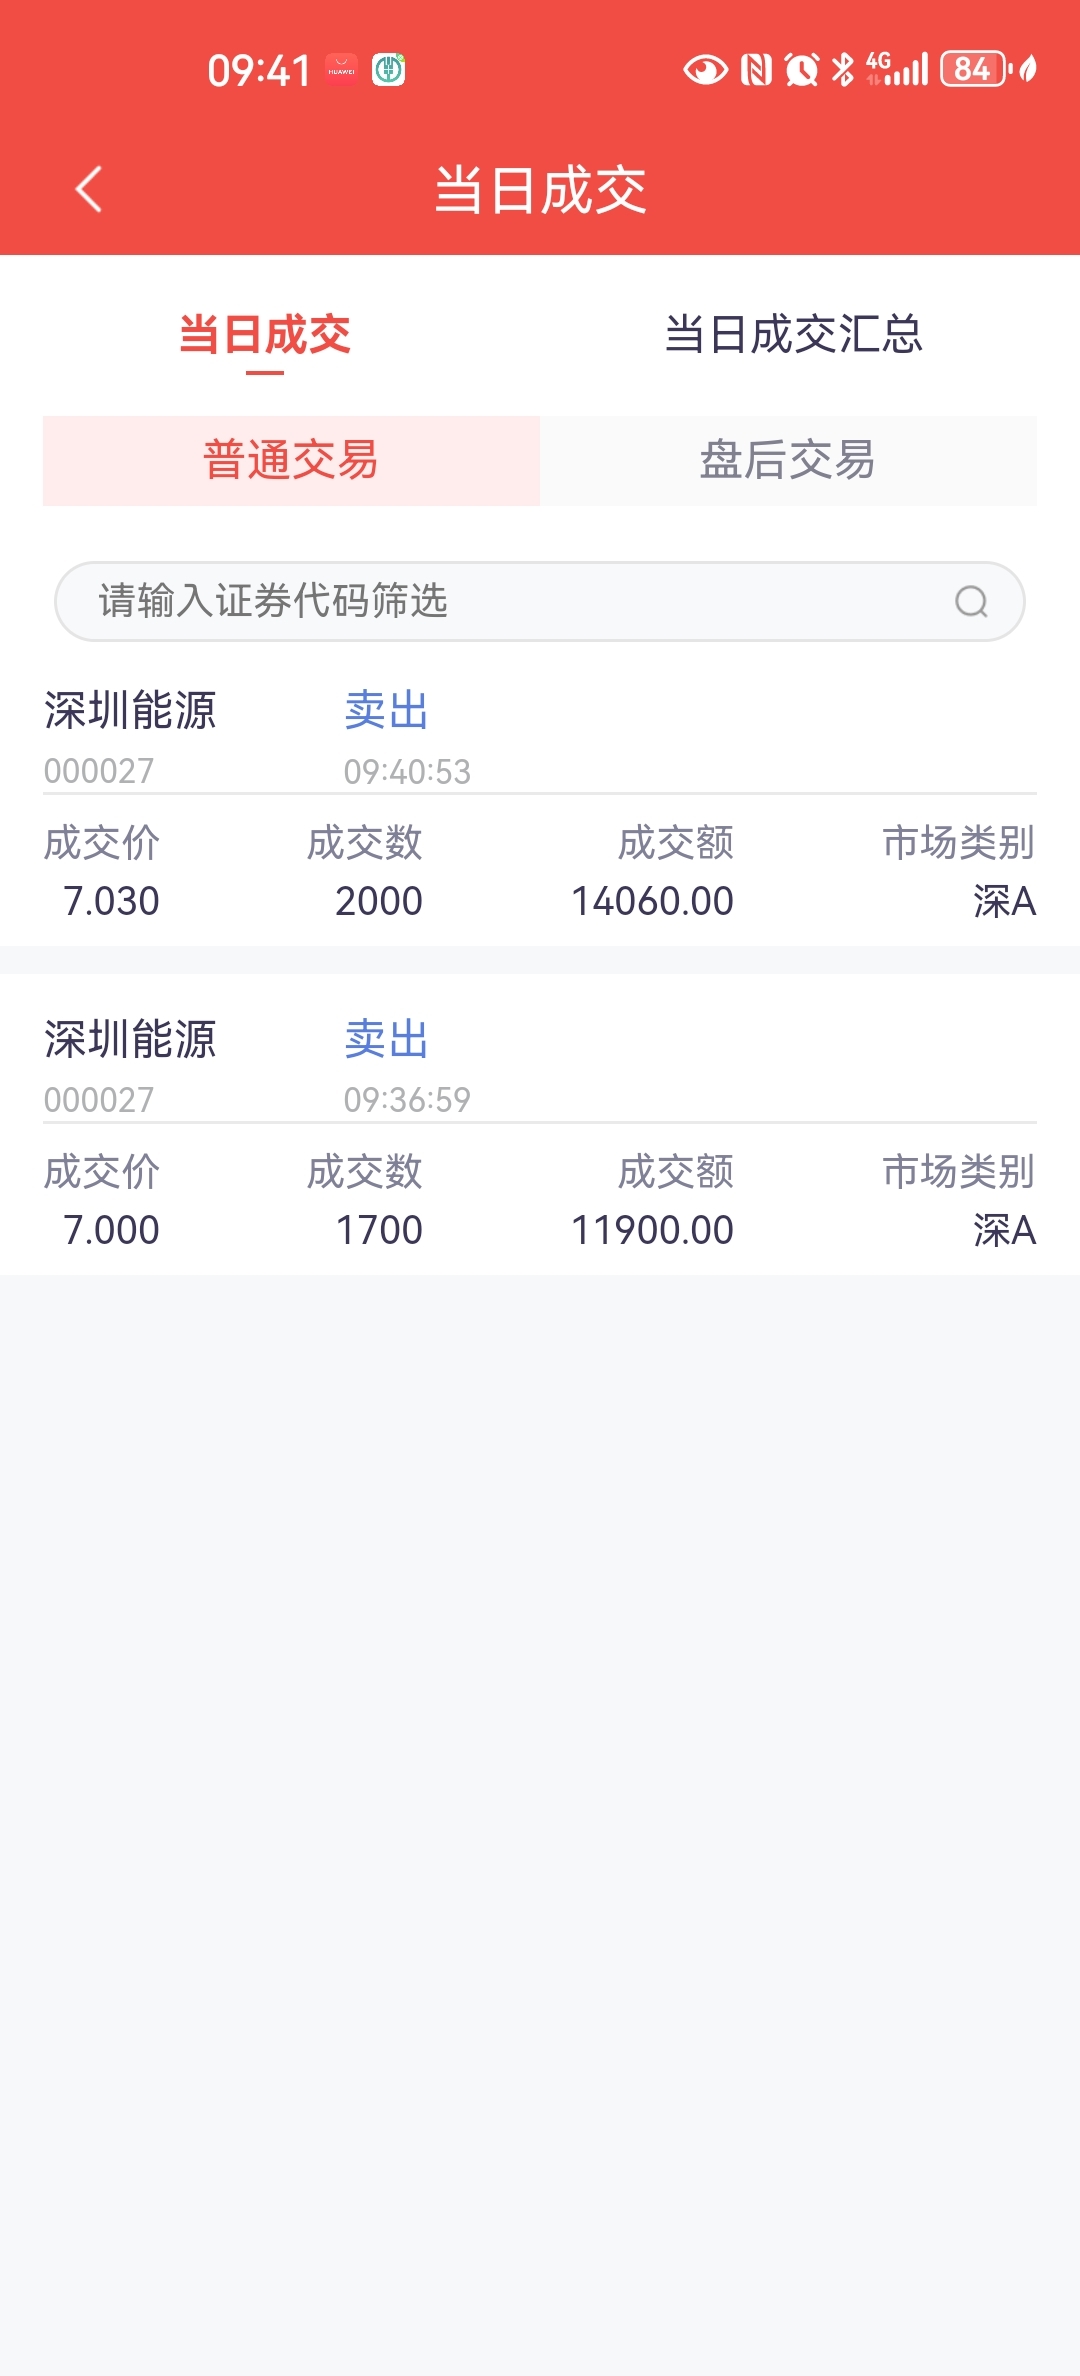This screenshot has height=2376, width=1080.
Task: Tap stock code 000027 in second record
Action: click(99, 1100)
